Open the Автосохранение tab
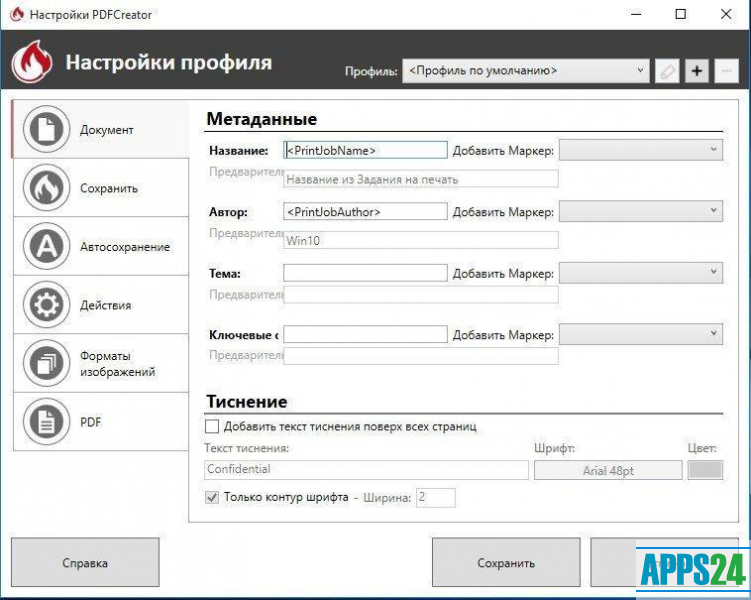 pos(101,246)
